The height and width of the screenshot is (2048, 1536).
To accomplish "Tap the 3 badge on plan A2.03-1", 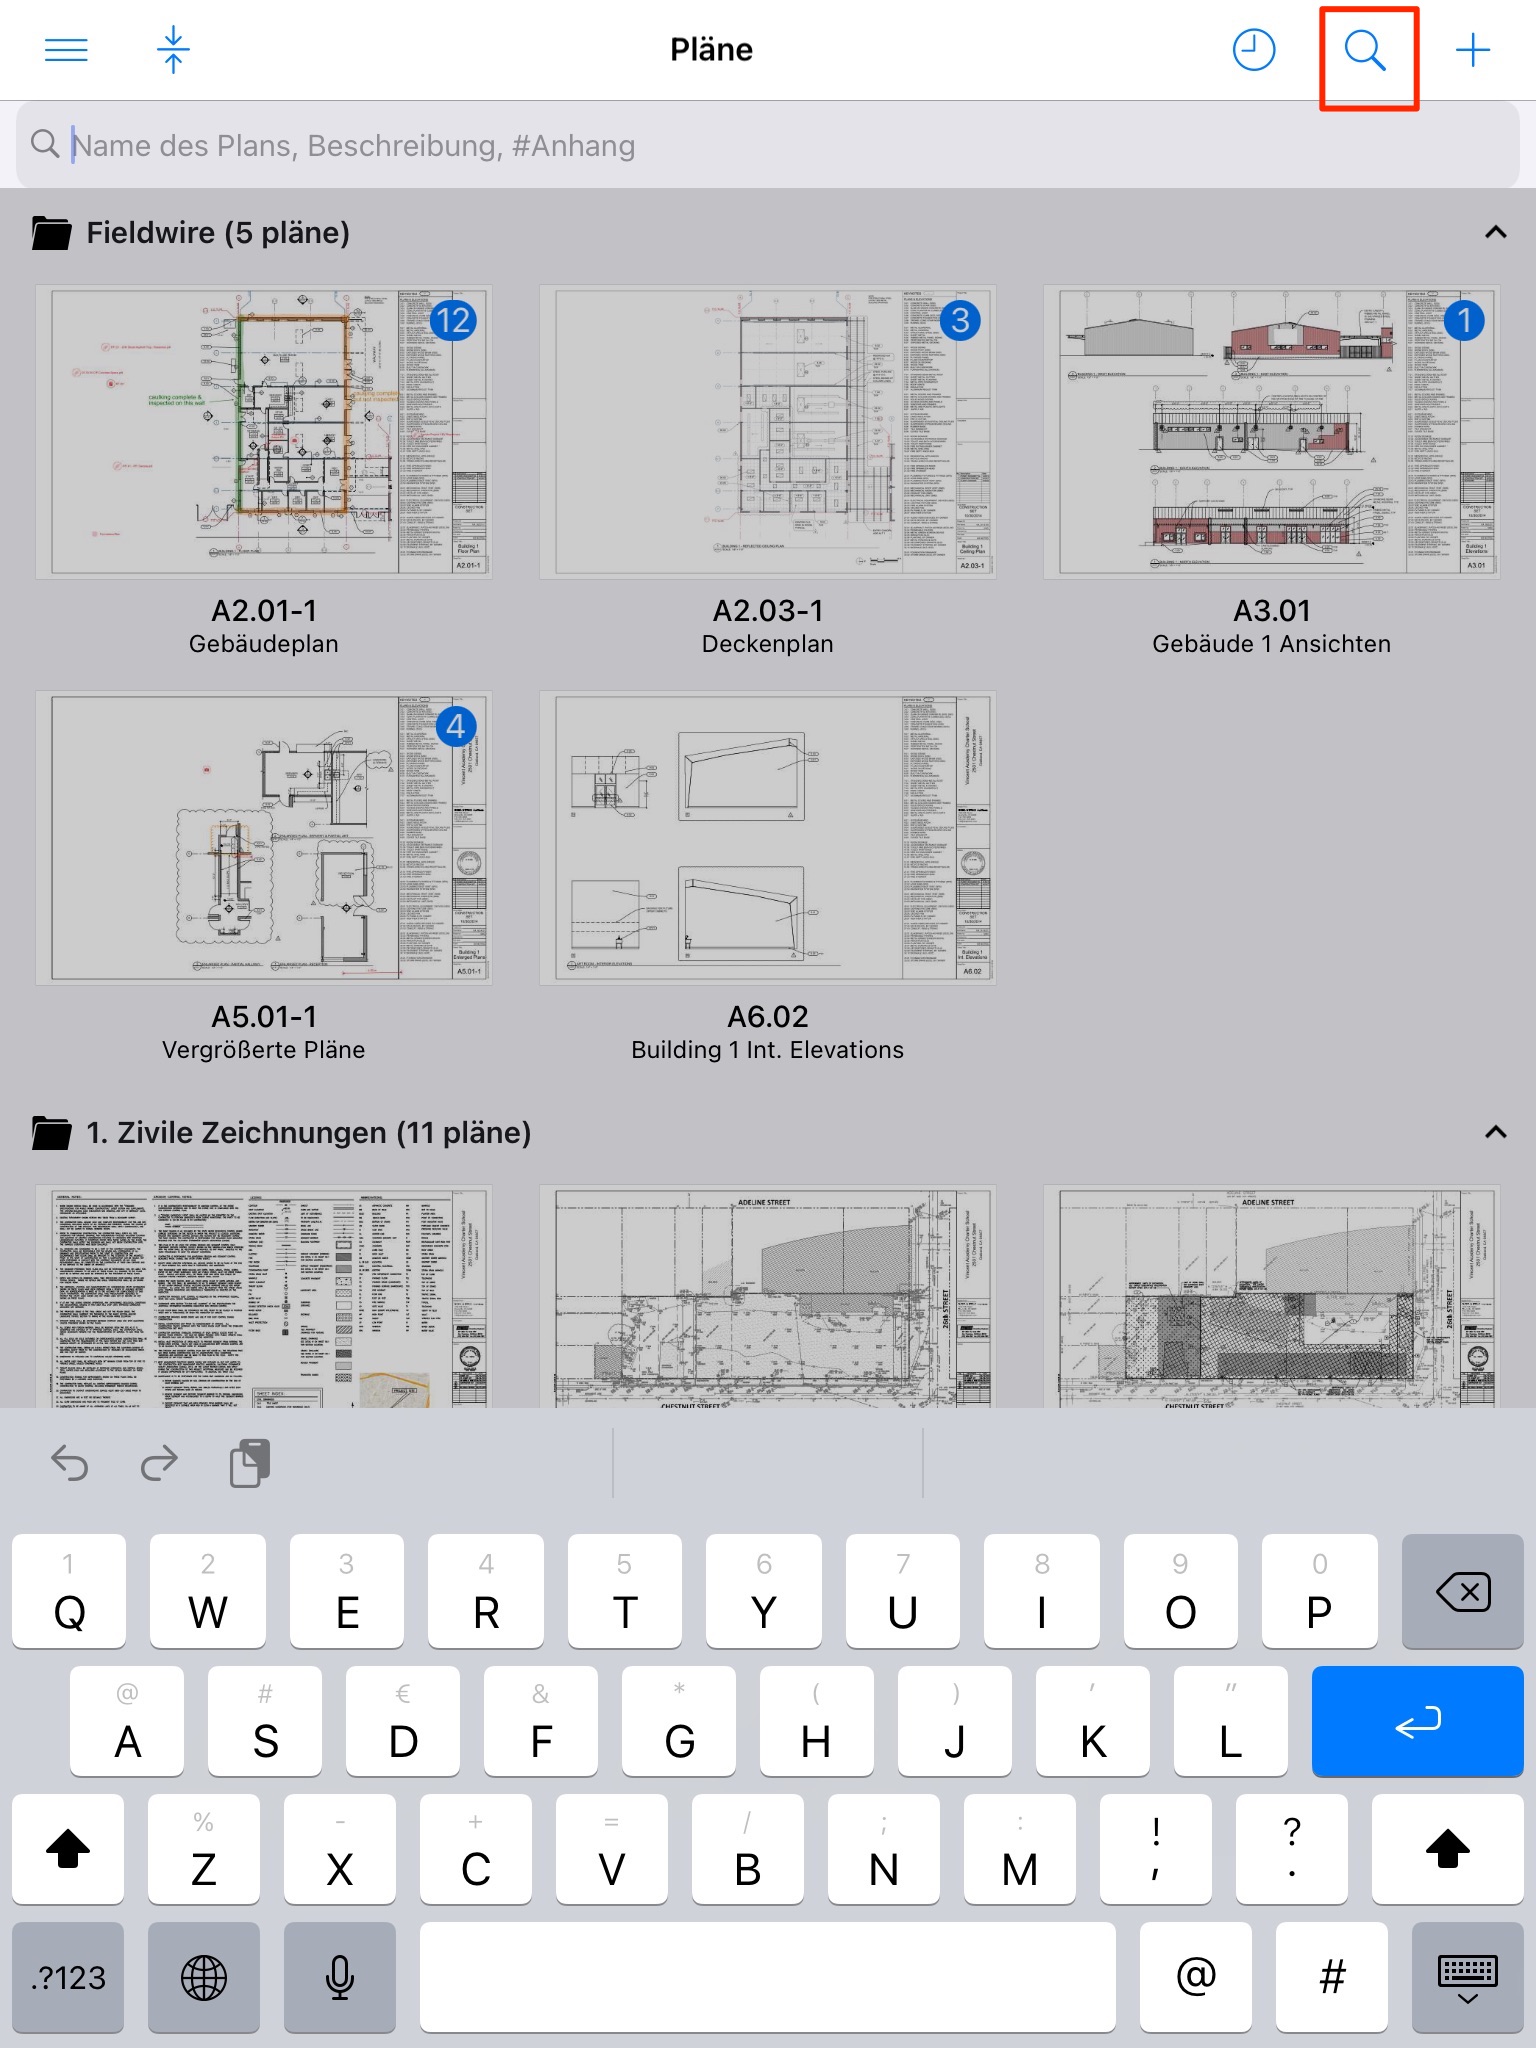I will pyautogui.click(x=960, y=321).
